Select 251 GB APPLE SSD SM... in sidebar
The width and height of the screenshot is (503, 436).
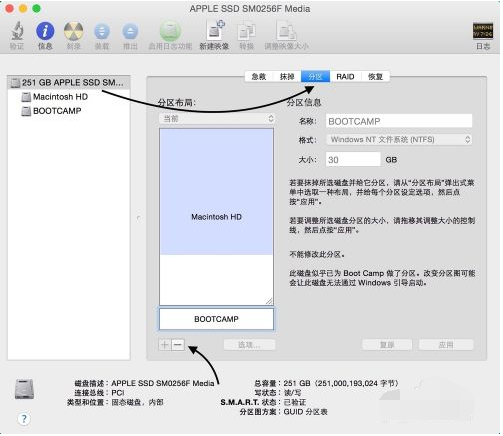pos(69,82)
